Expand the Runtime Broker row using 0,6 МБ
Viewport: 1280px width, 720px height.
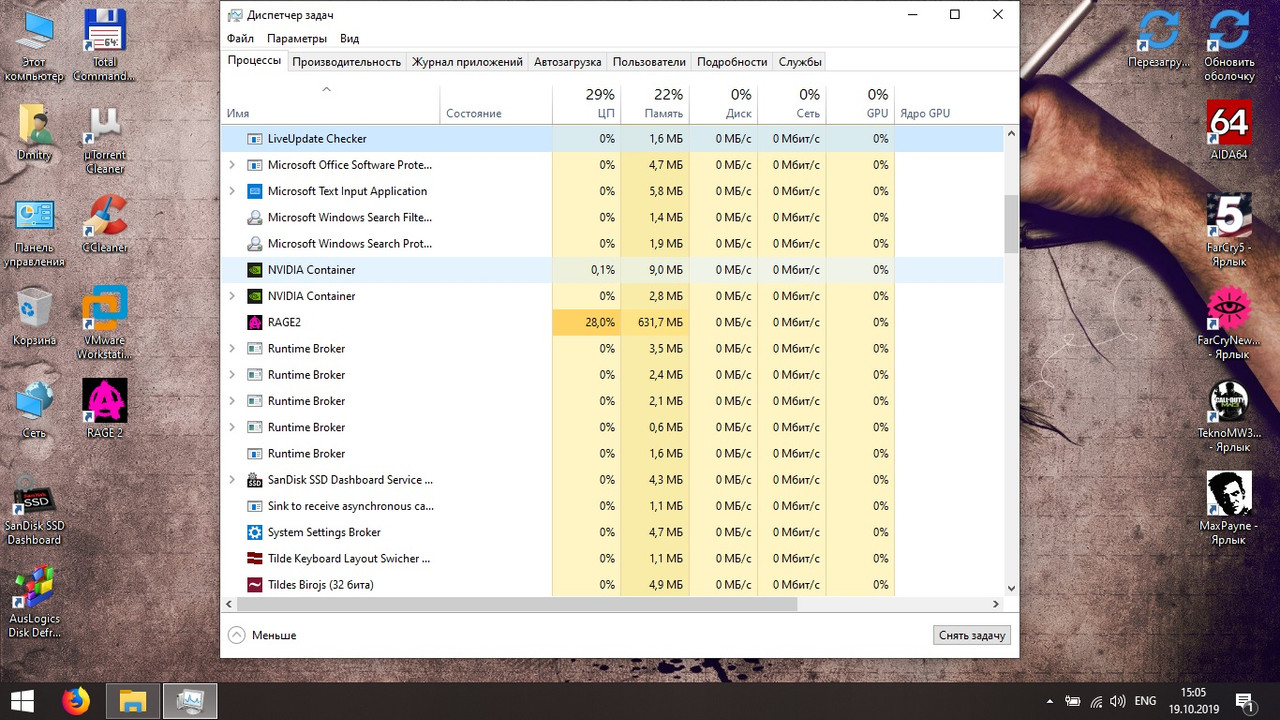tap(232, 427)
